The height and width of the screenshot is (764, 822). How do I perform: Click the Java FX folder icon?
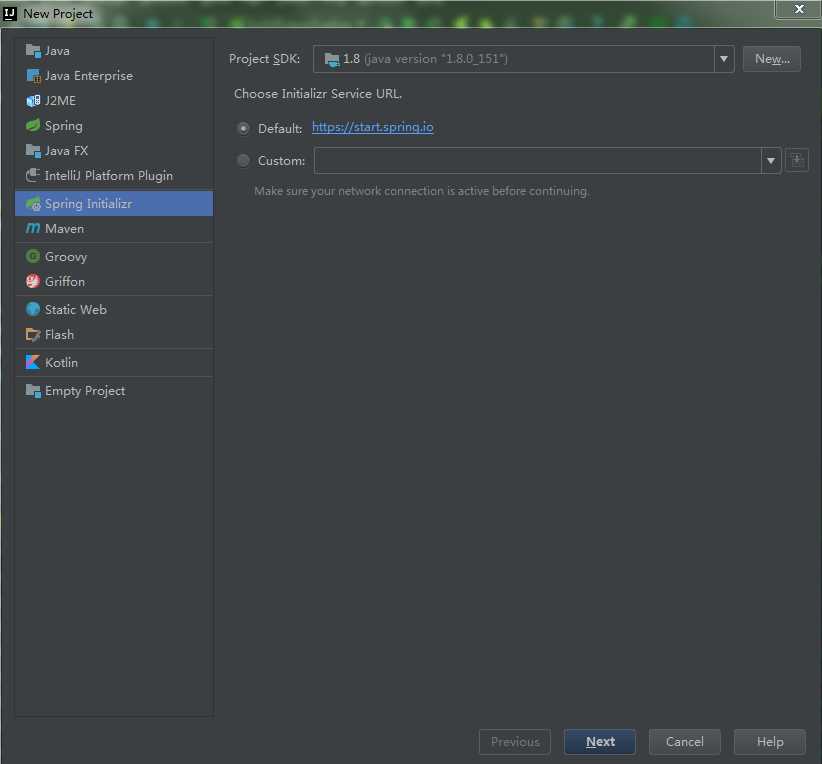33,151
